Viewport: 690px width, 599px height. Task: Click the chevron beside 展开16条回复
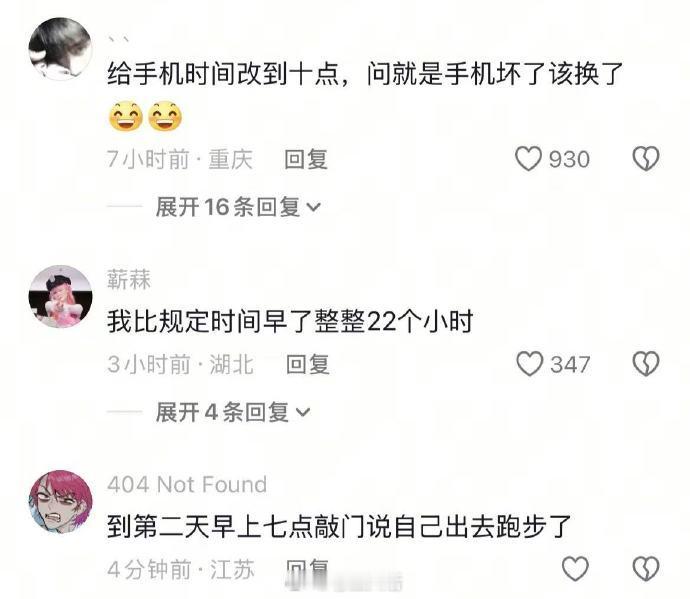[314, 207]
